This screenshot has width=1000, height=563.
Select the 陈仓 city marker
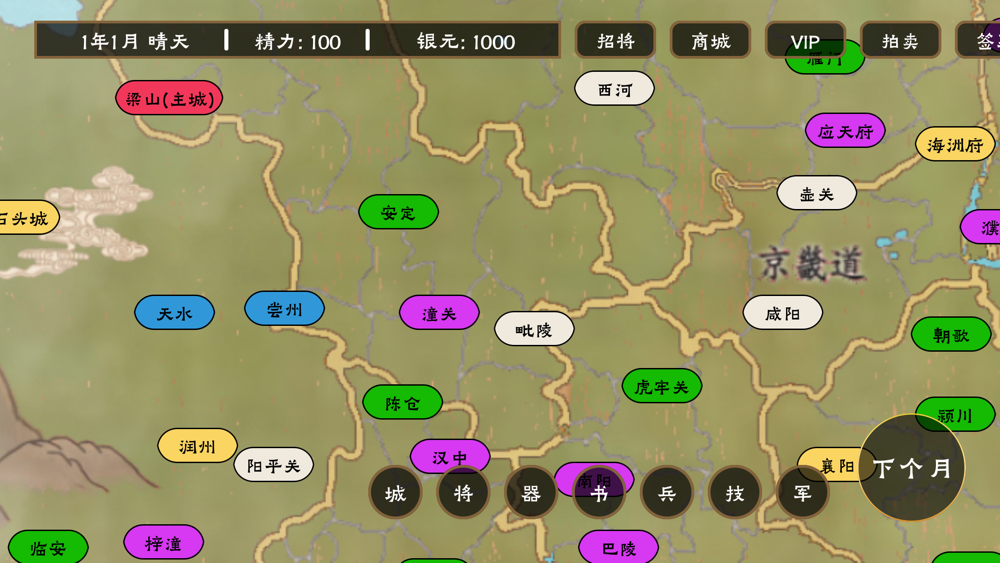pyautogui.click(x=402, y=402)
